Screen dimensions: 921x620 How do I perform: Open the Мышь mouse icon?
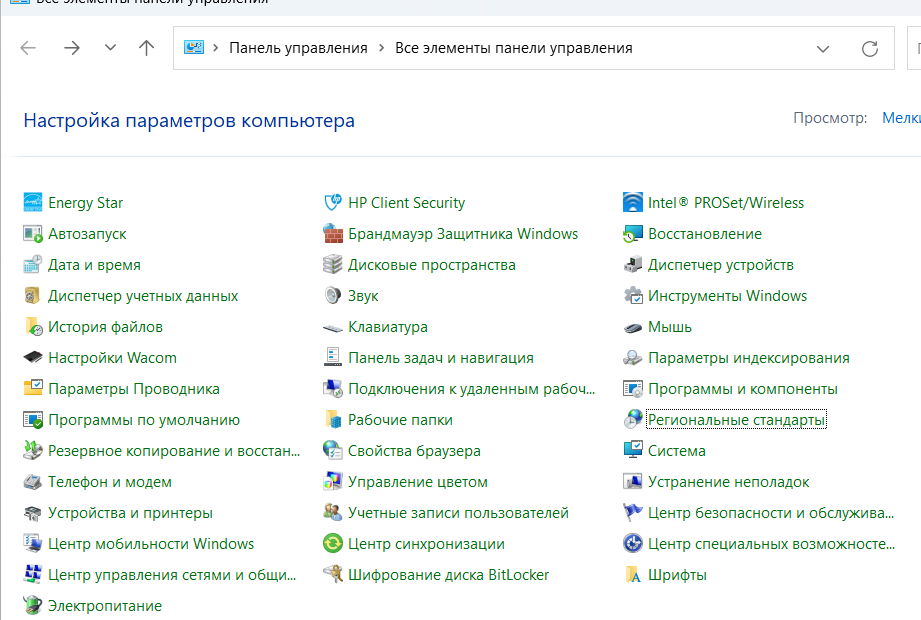[x=633, y=327]
